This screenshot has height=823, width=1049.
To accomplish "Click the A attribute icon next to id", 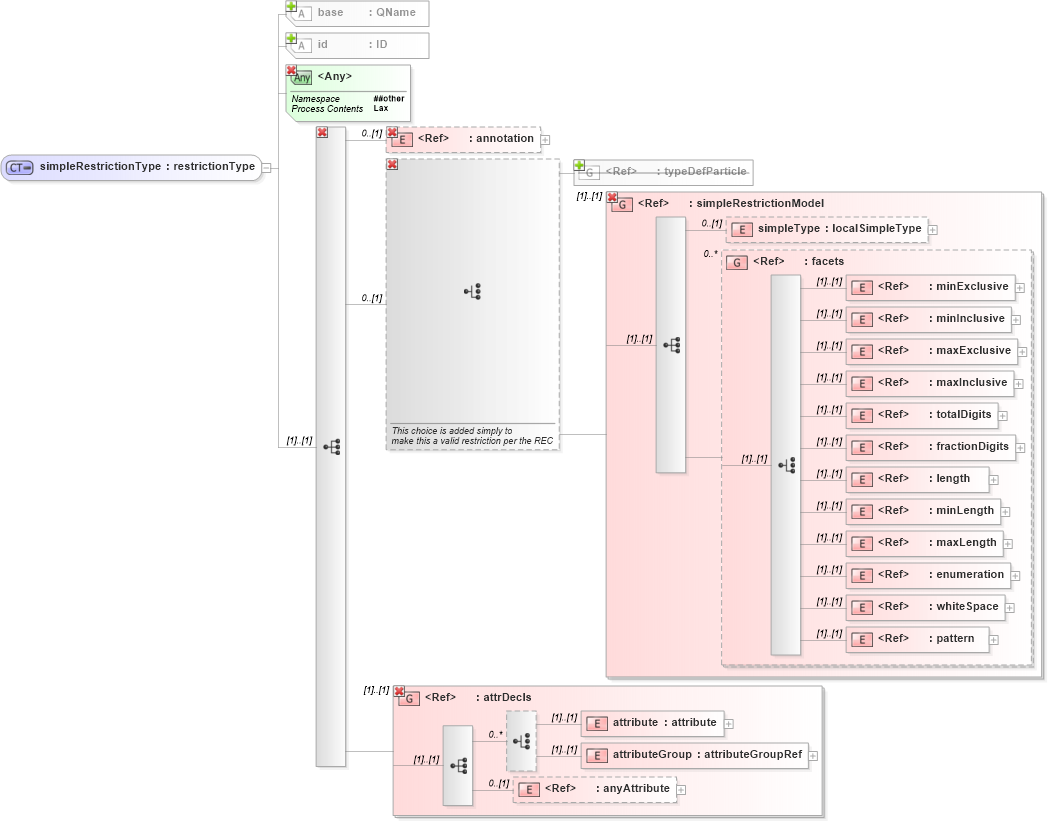I will (x=301, y=45).
